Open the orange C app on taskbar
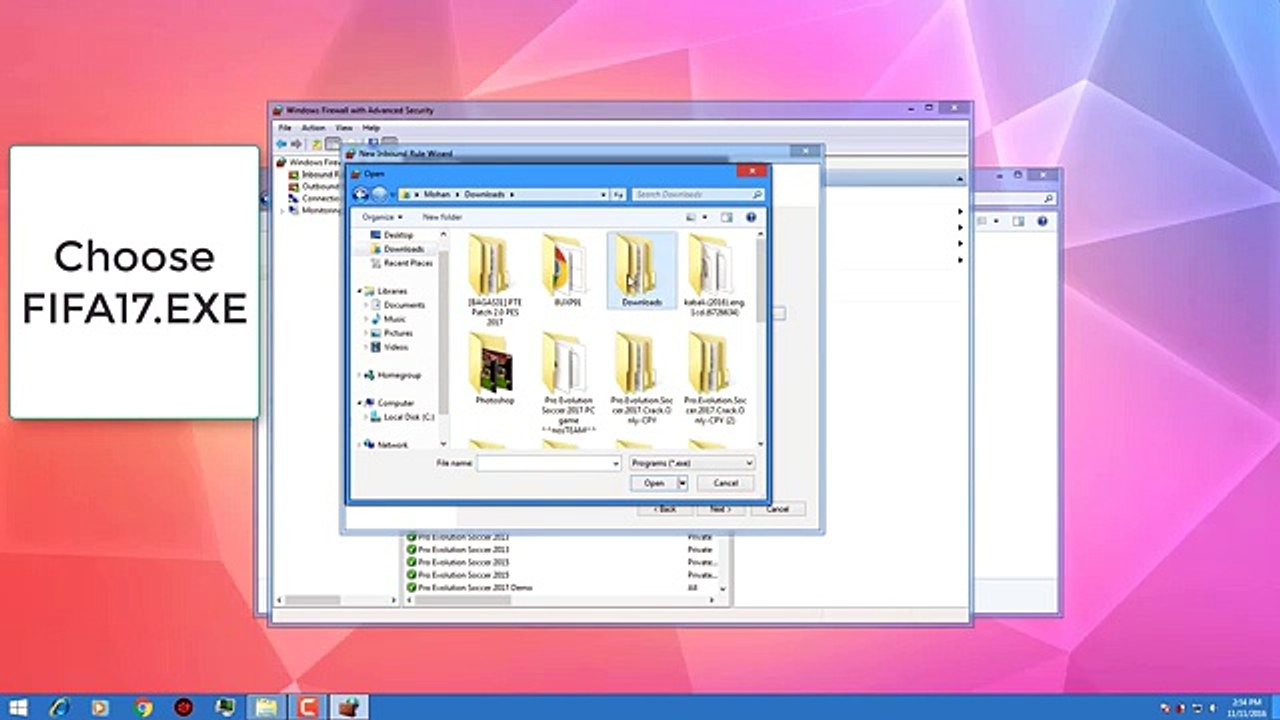Viewport: 1280px width, 720px height. coord(308,707)
